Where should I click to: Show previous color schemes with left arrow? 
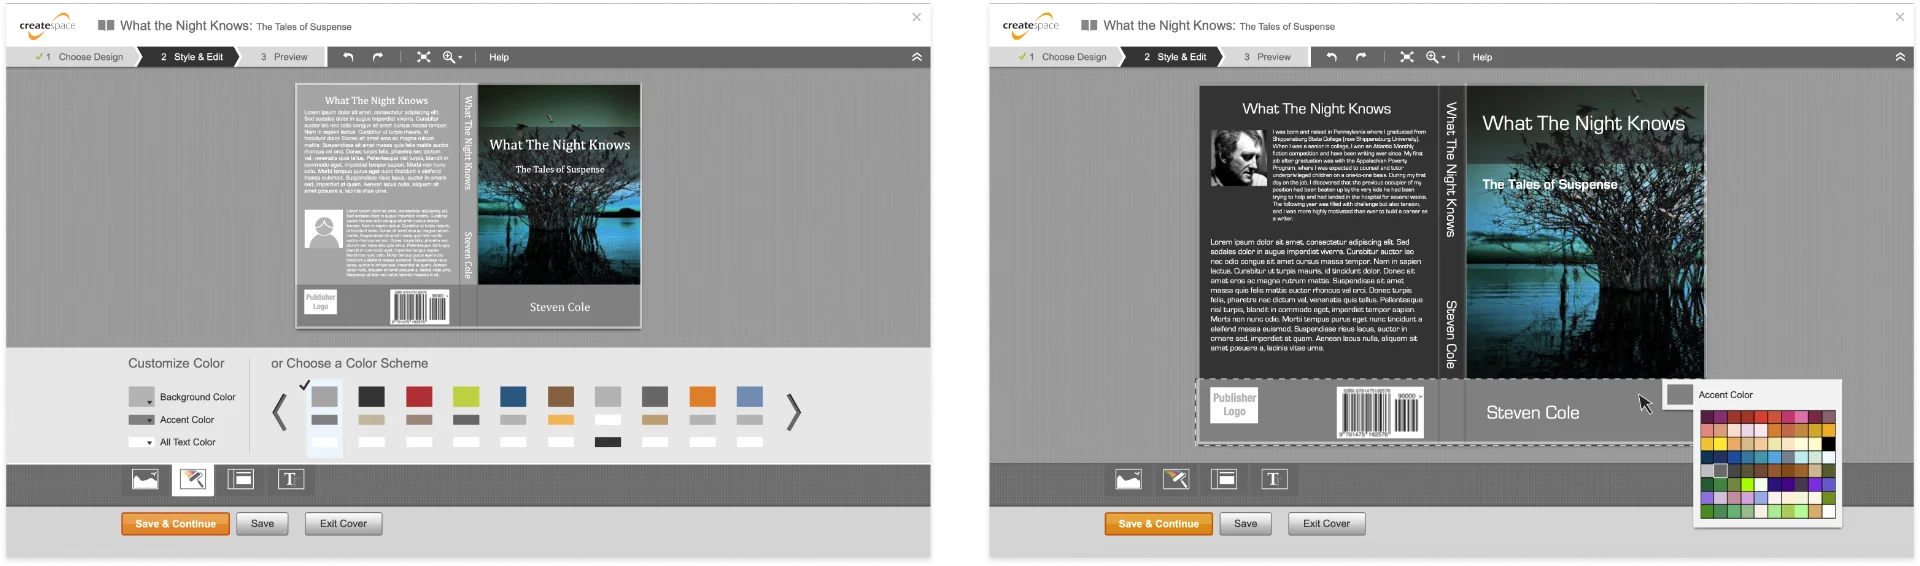pyautogui.click(x=280, y=412)
